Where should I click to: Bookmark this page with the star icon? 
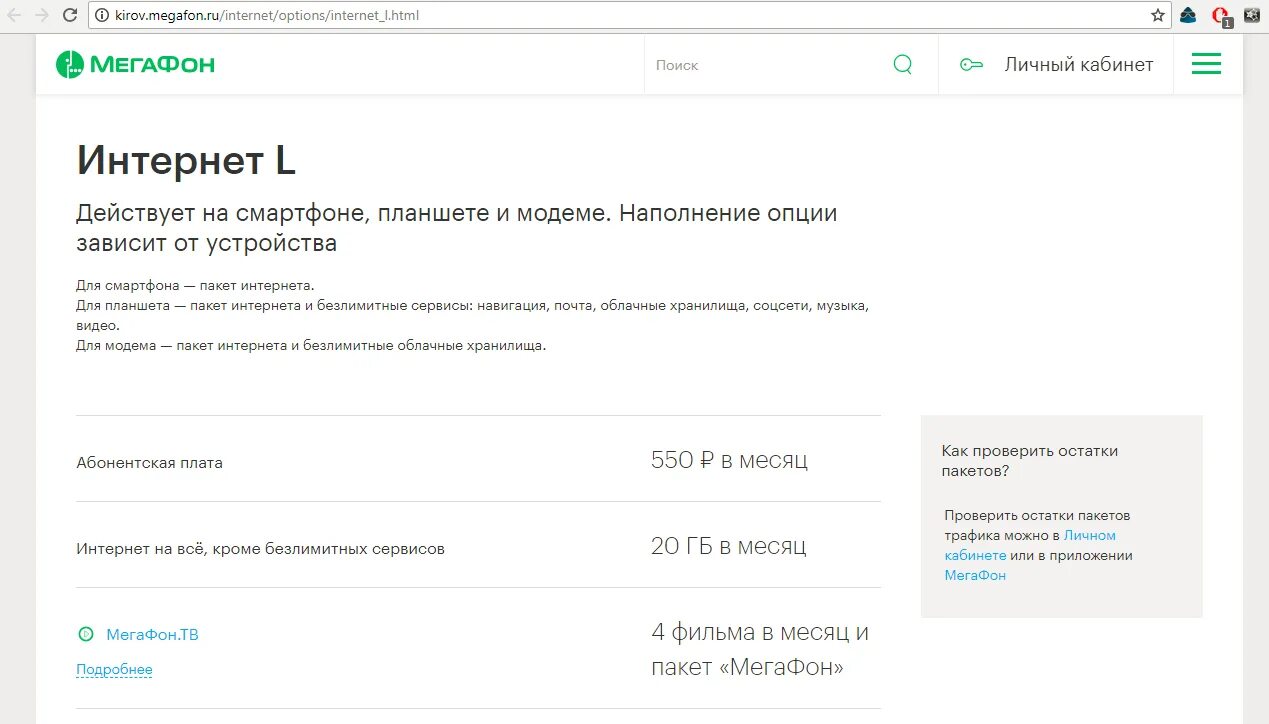1158,15
